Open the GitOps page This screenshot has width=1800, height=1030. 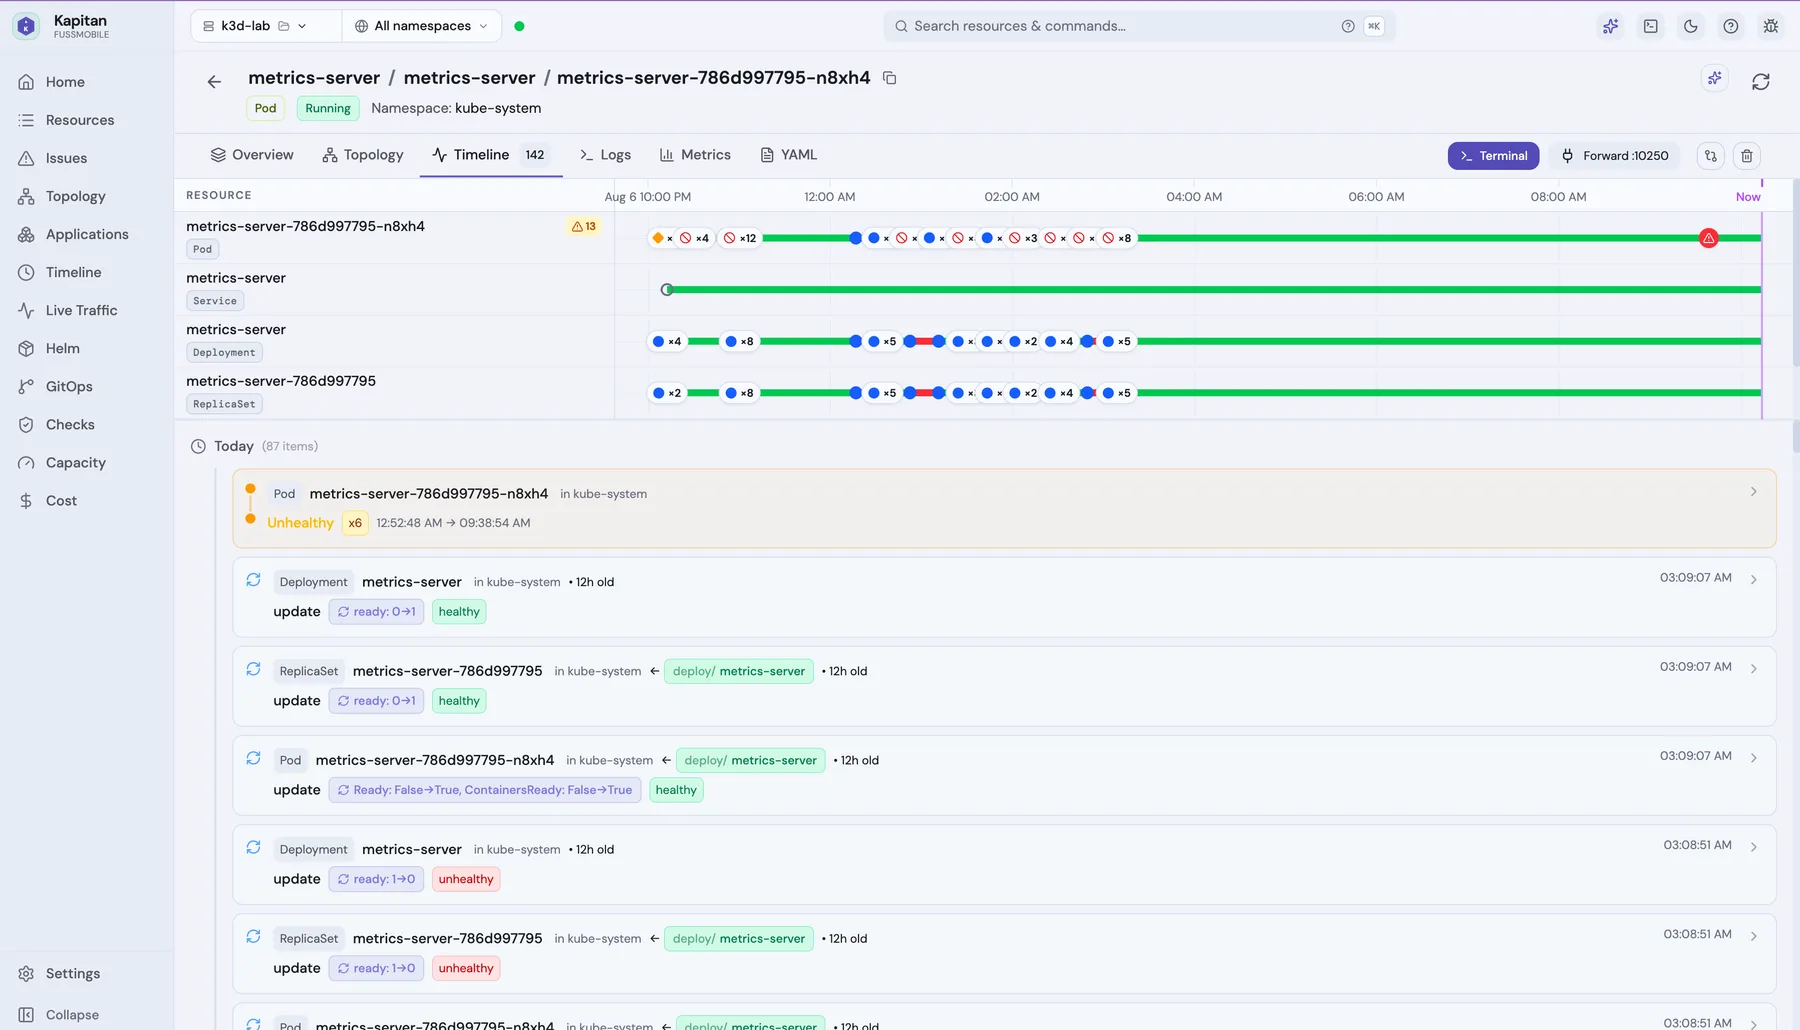click(x=69, y=386)
